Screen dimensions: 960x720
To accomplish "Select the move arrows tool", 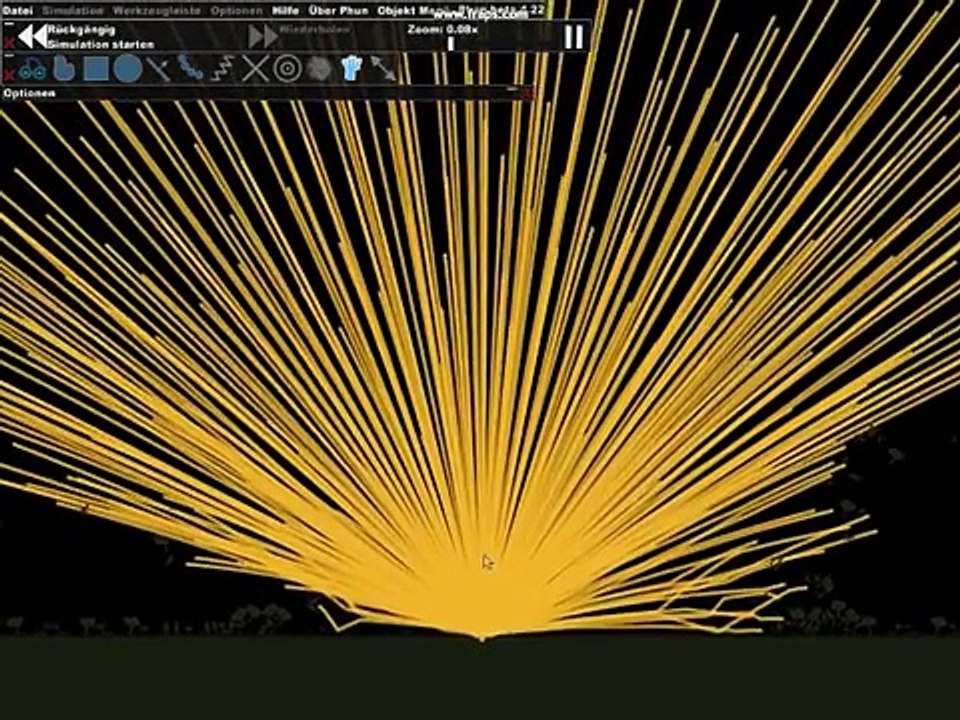I will [383, 69].
